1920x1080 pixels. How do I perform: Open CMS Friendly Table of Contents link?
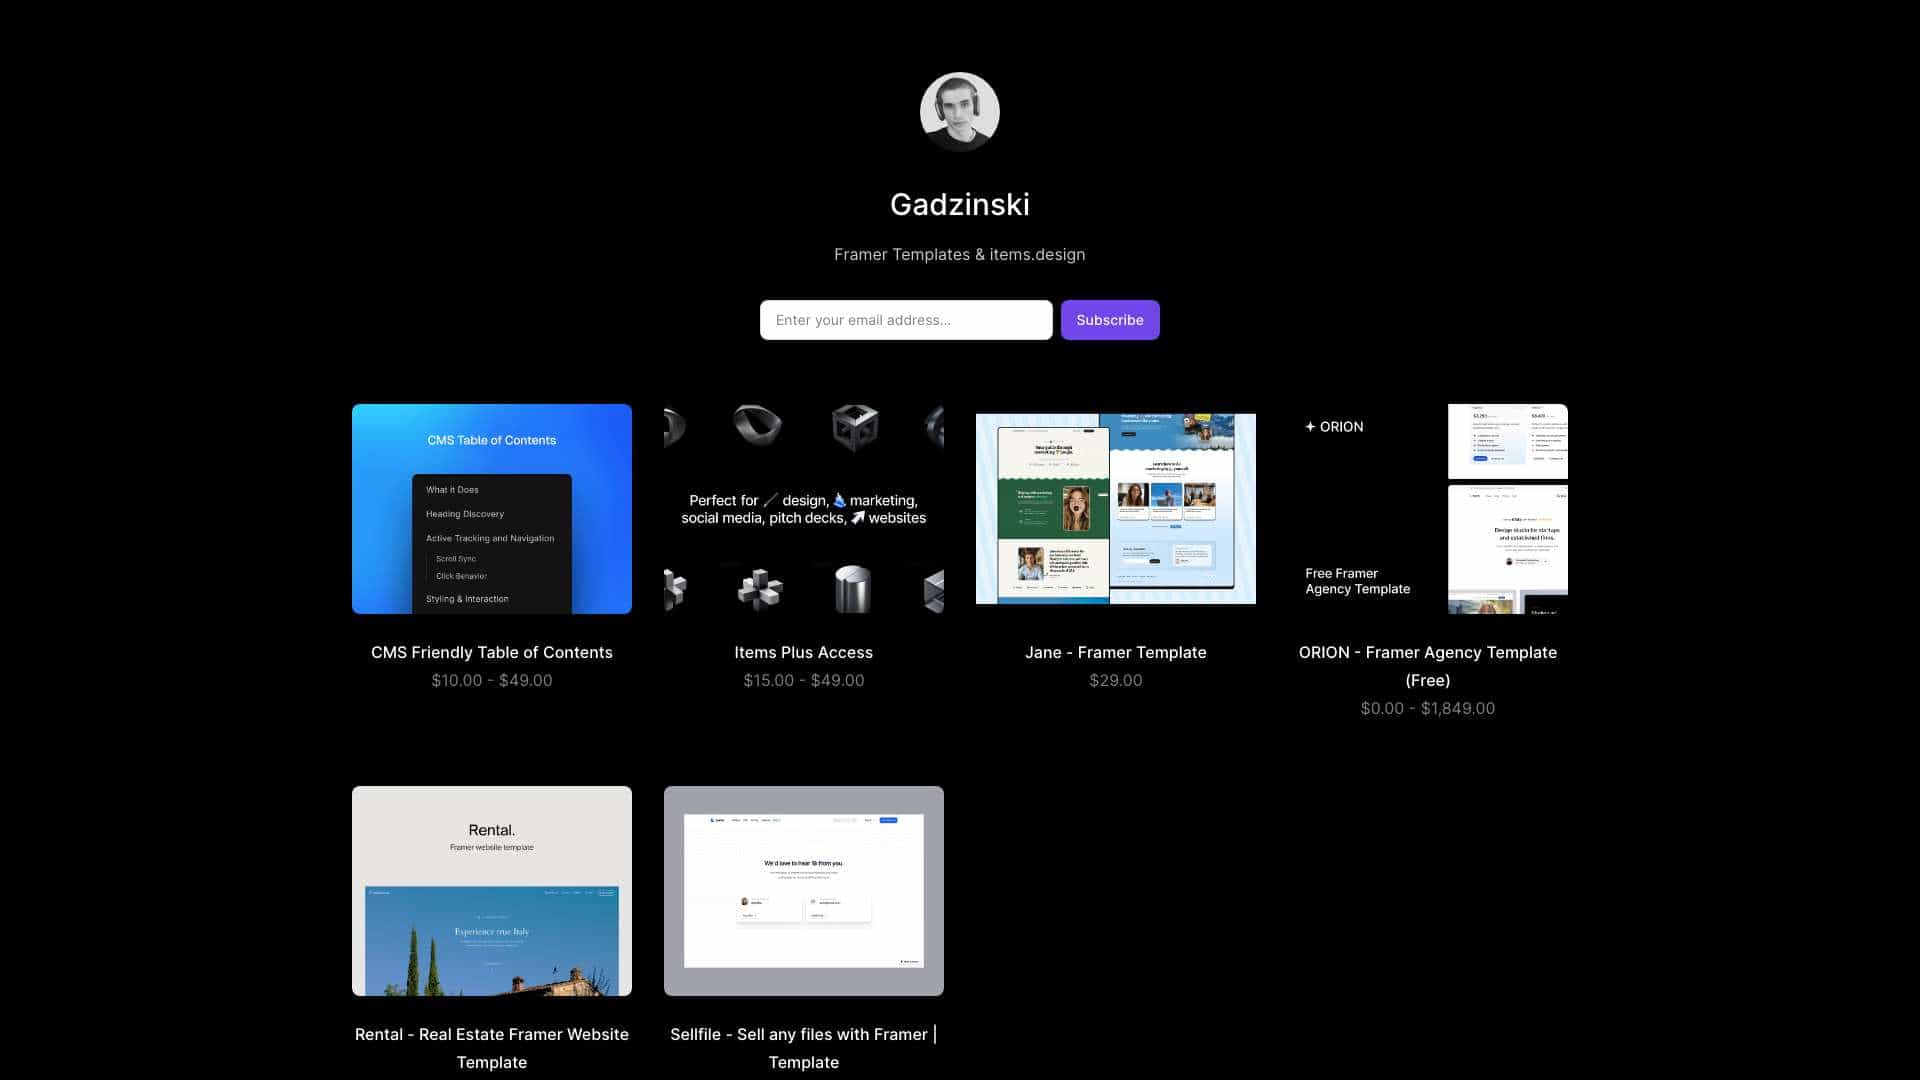coord(492,652)
